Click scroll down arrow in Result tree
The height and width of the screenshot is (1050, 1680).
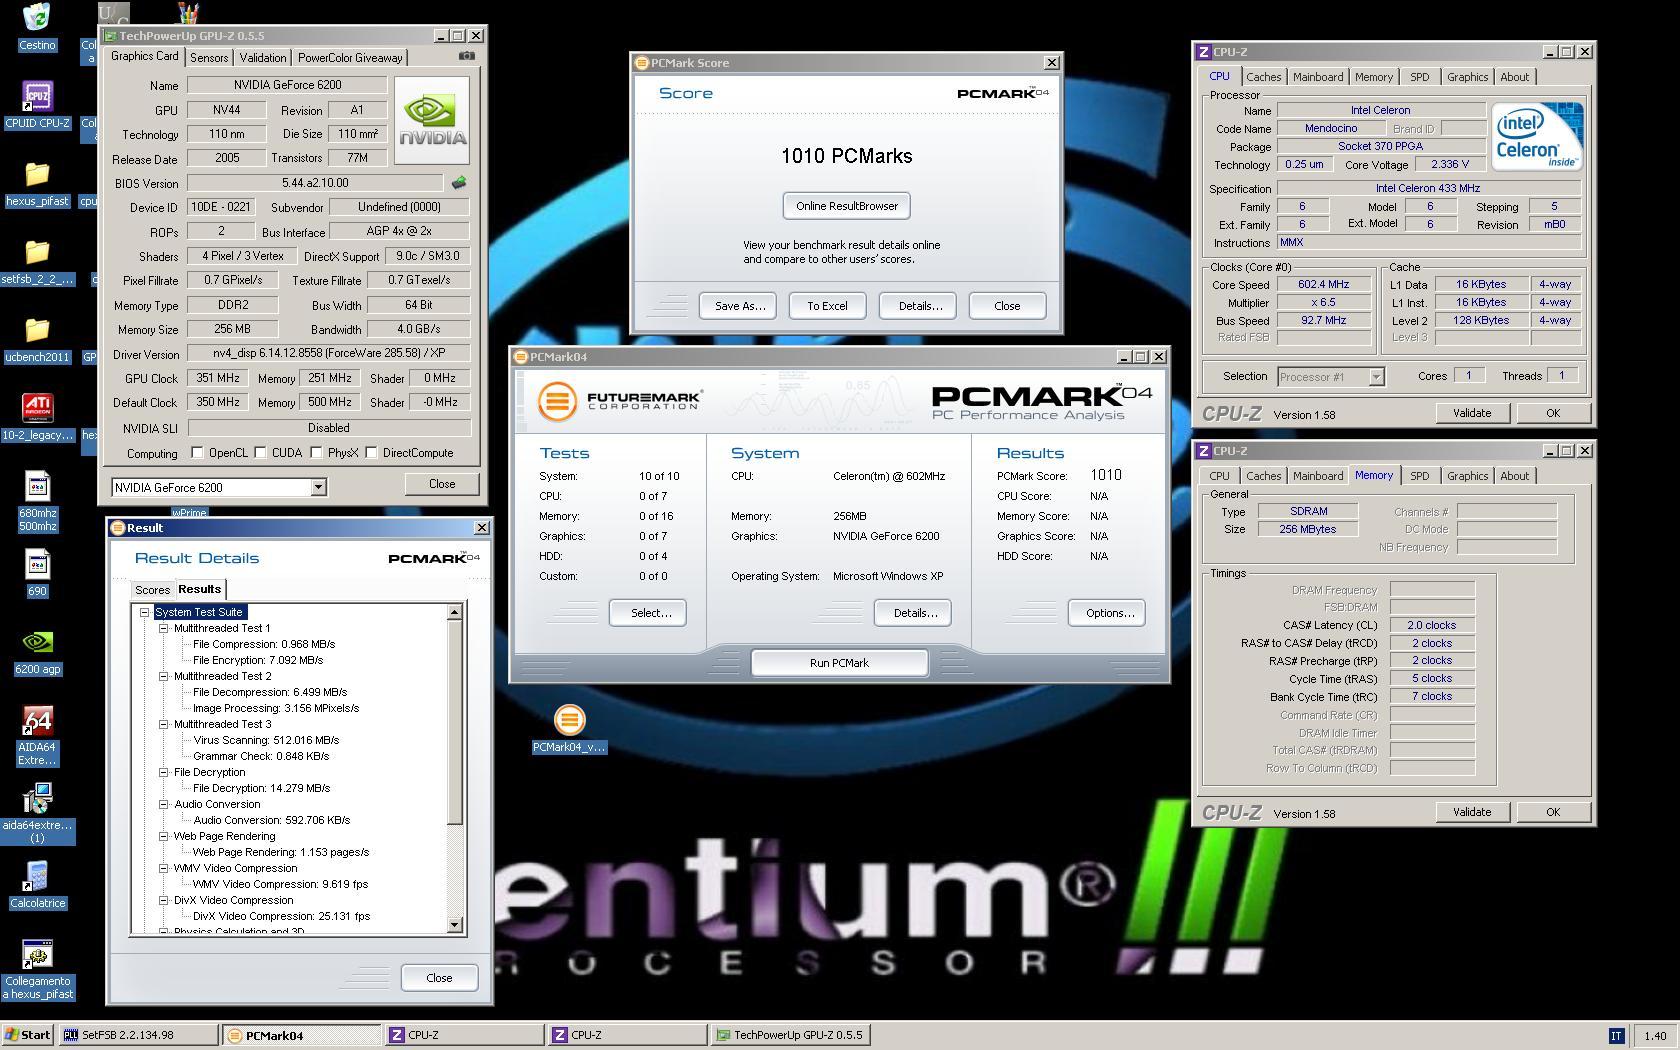point(455,925)
